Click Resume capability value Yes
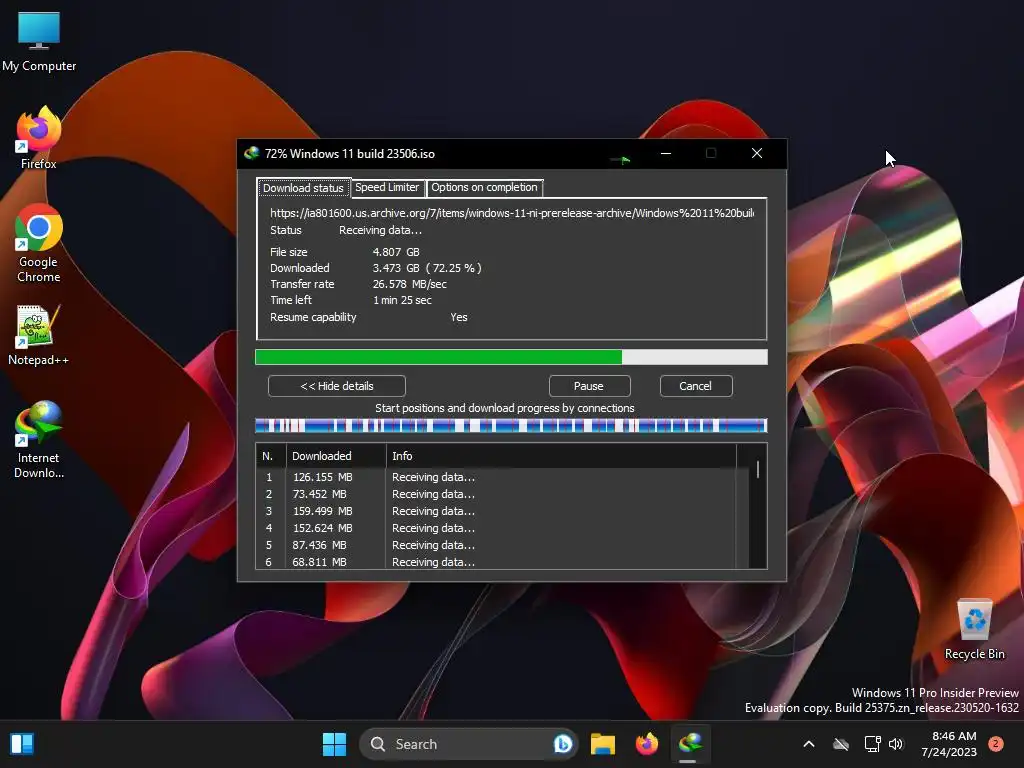This screenshot has width=1024, height=768. click(458, 317)
